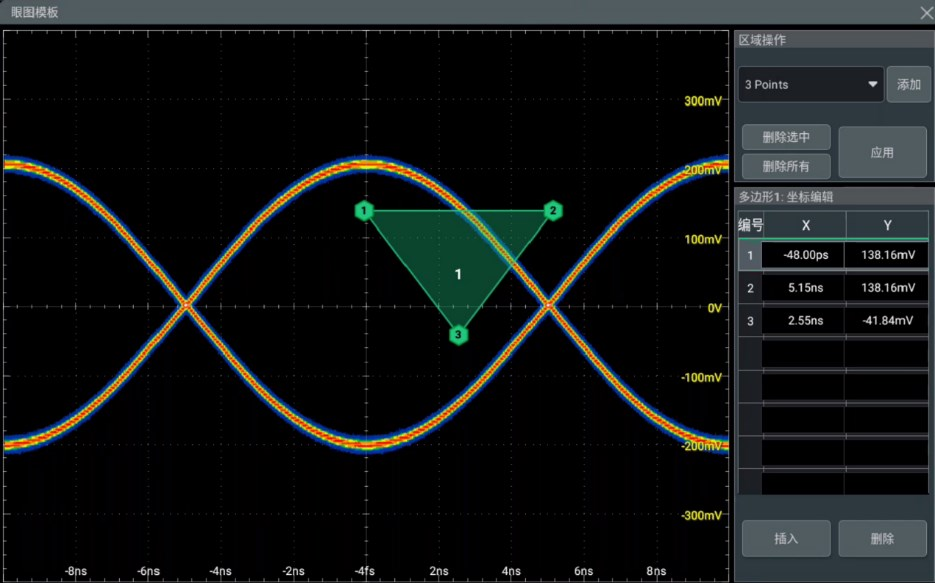Click the bottom 删除 delete button

[x=883, y=539]
